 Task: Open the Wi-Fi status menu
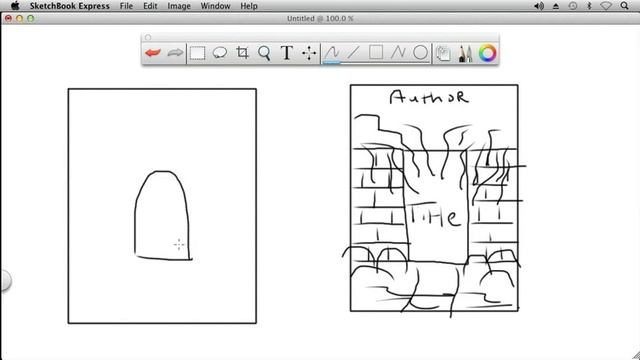[606, 6]
